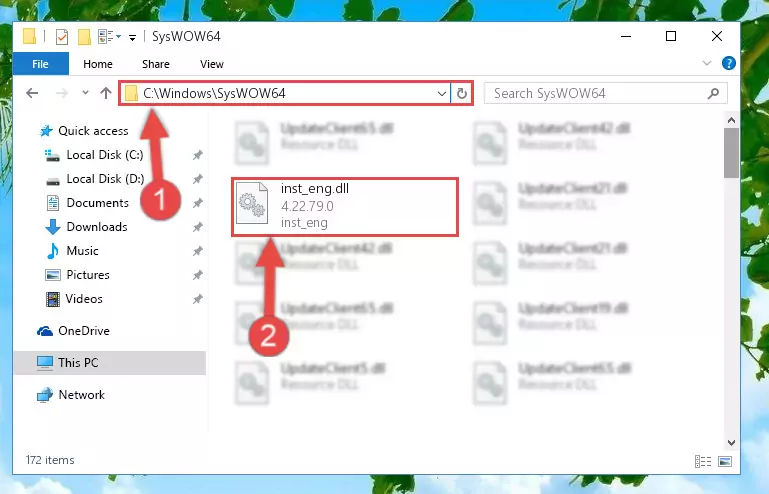Open the address bar history dropdown

[x=441, y=93]
